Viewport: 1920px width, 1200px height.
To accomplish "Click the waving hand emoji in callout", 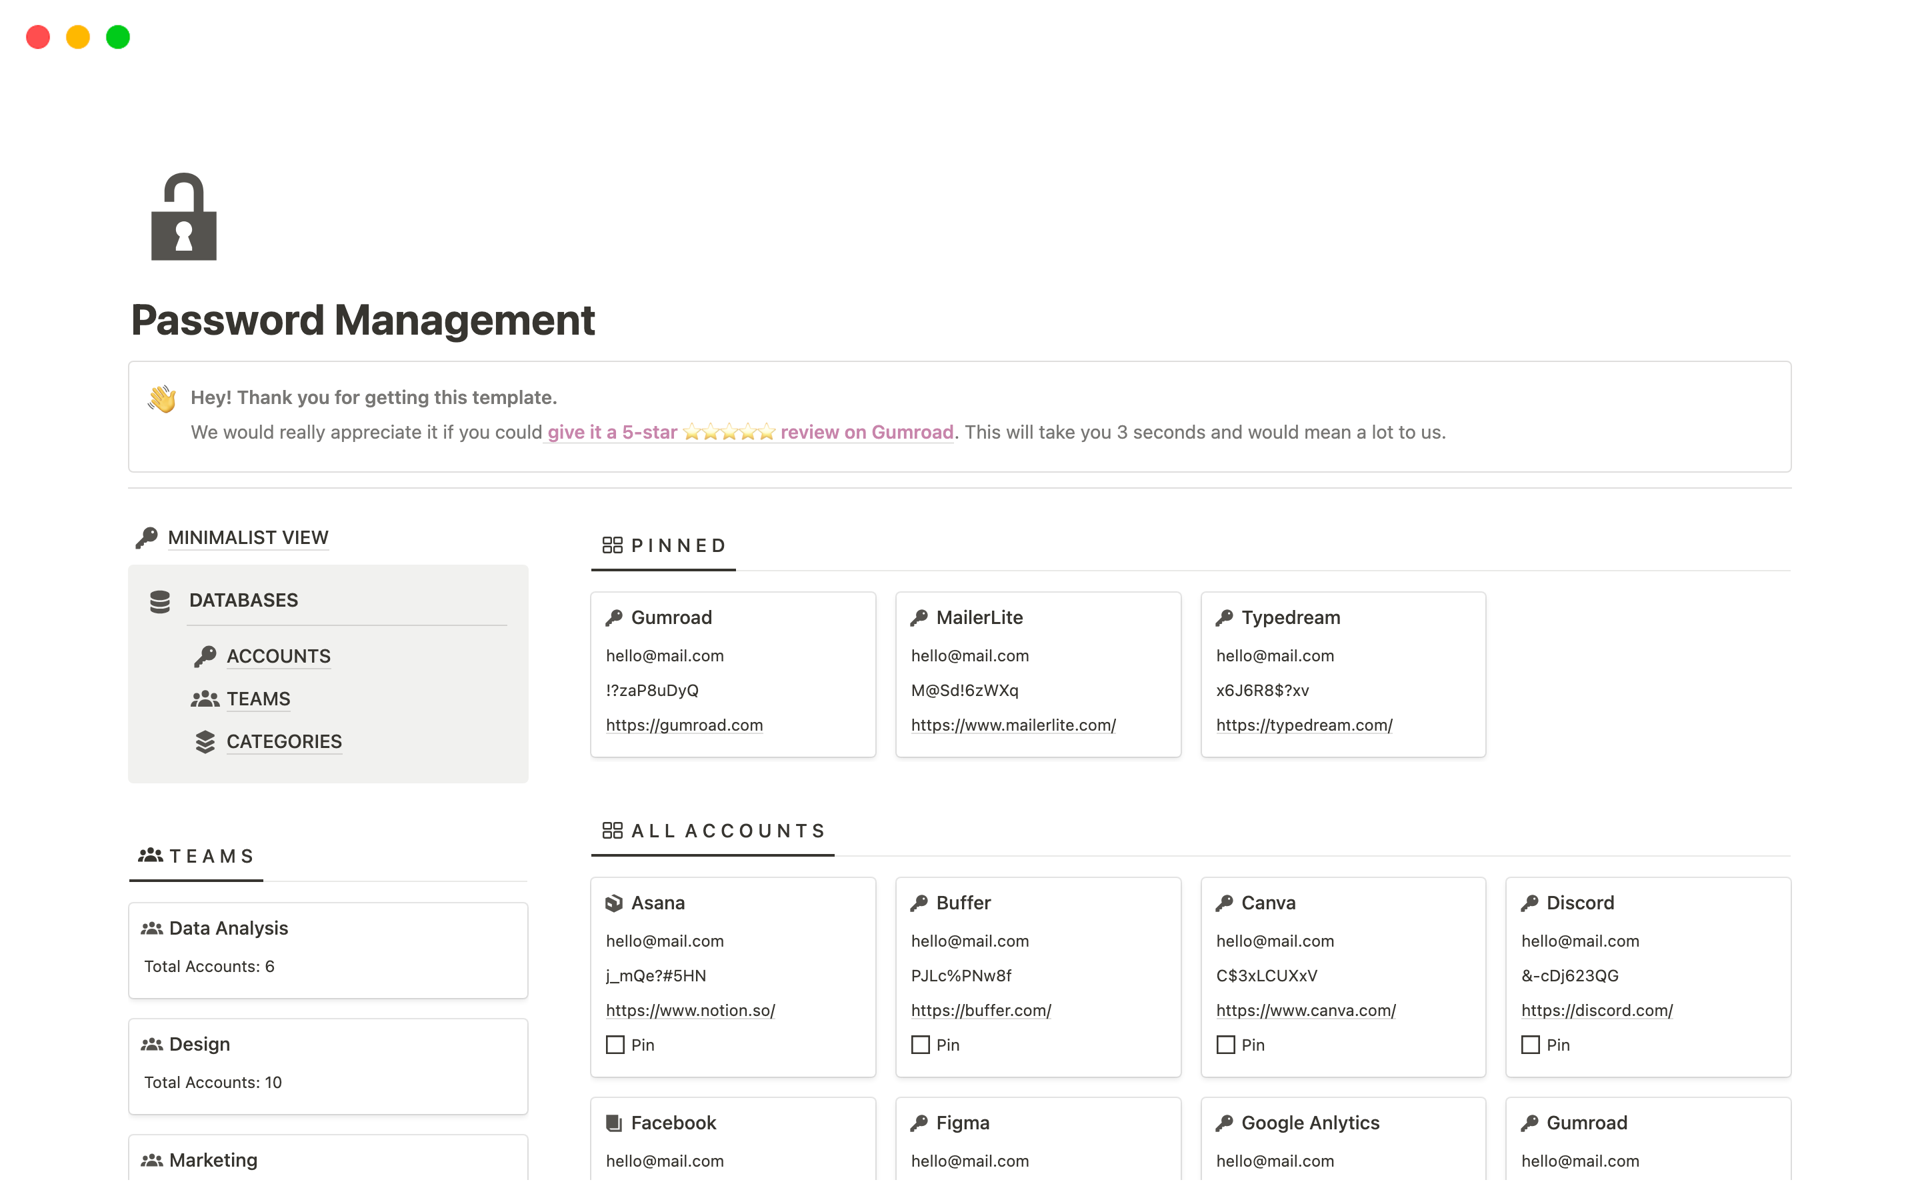I will click(x=162, y=398).
